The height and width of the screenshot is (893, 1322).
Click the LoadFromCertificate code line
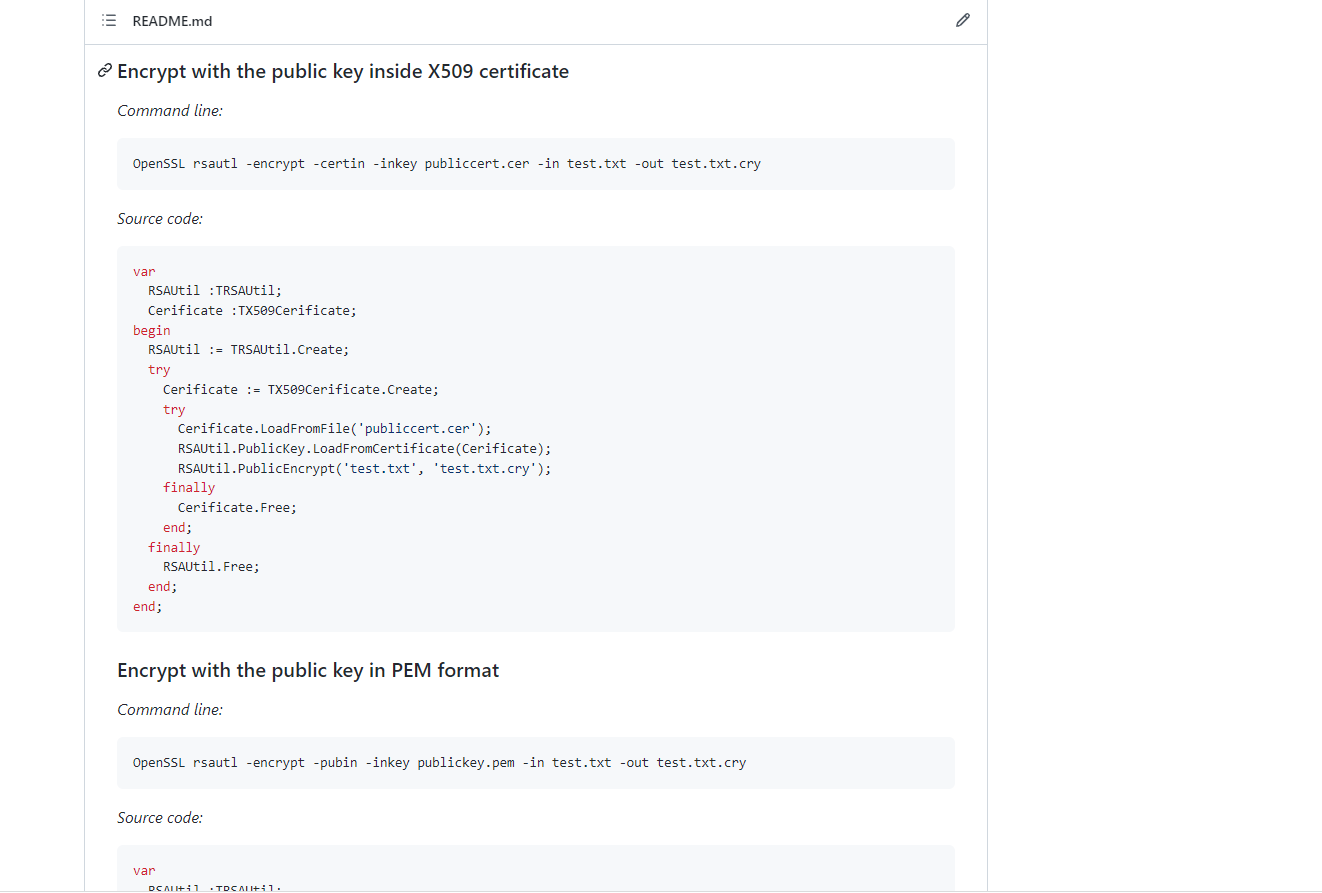coord(364,448)
